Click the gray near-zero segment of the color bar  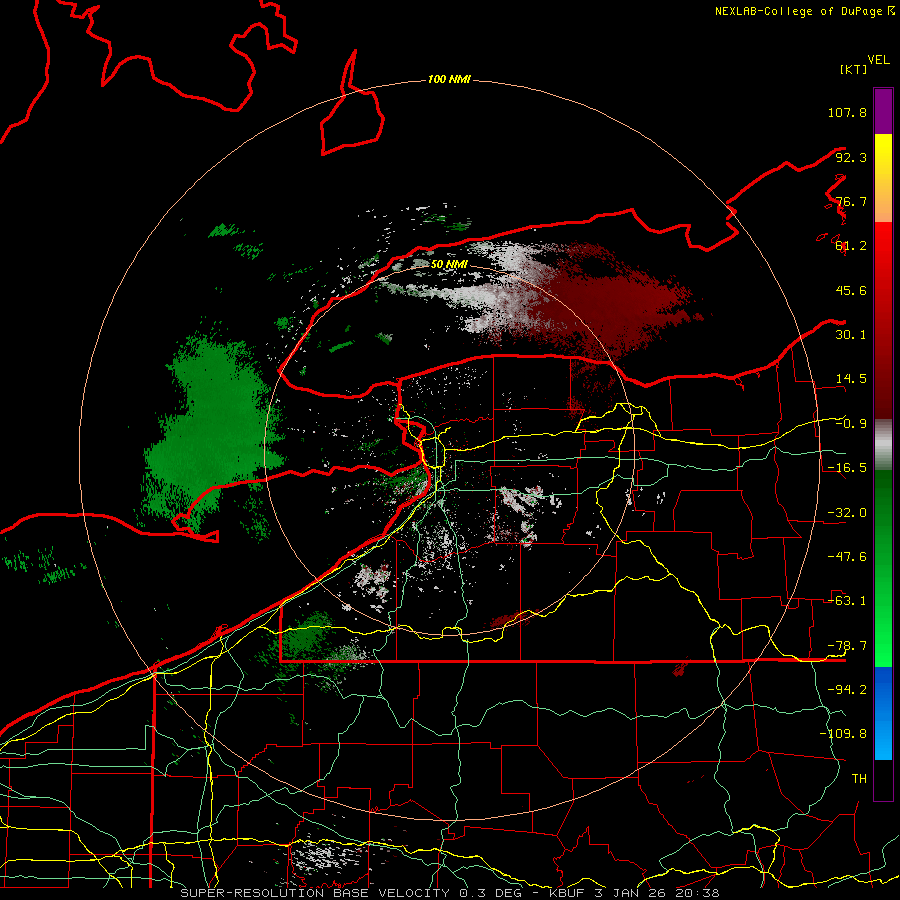(x=883, y=445)
